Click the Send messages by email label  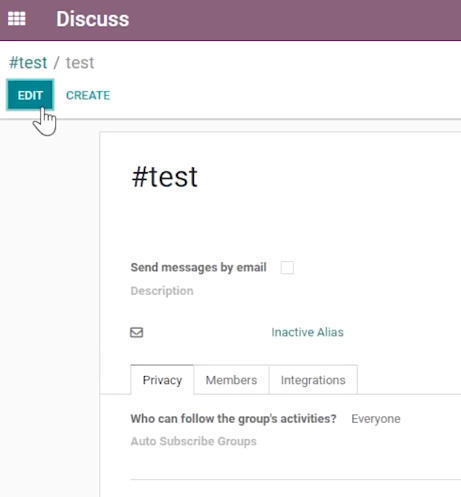(x=198, y=267)
